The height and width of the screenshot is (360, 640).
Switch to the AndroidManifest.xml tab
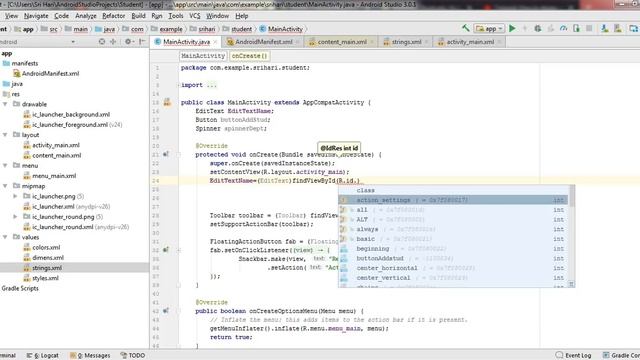point(263,42)
